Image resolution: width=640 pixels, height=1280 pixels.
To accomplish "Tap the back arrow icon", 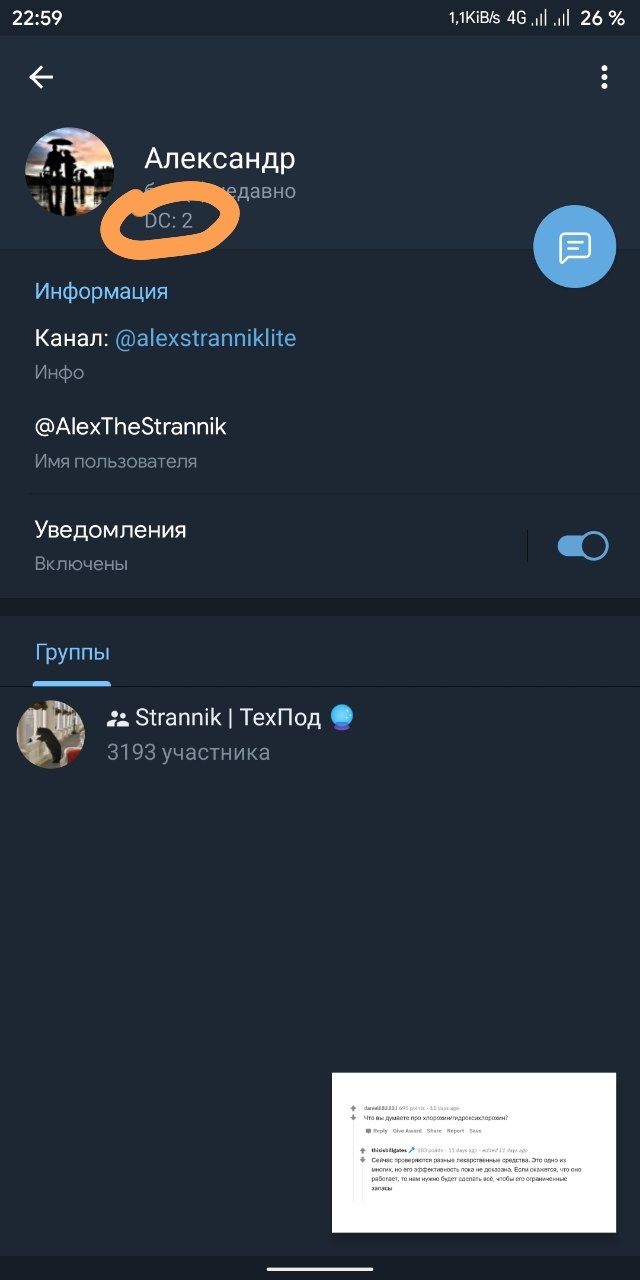I will [41, 77].
